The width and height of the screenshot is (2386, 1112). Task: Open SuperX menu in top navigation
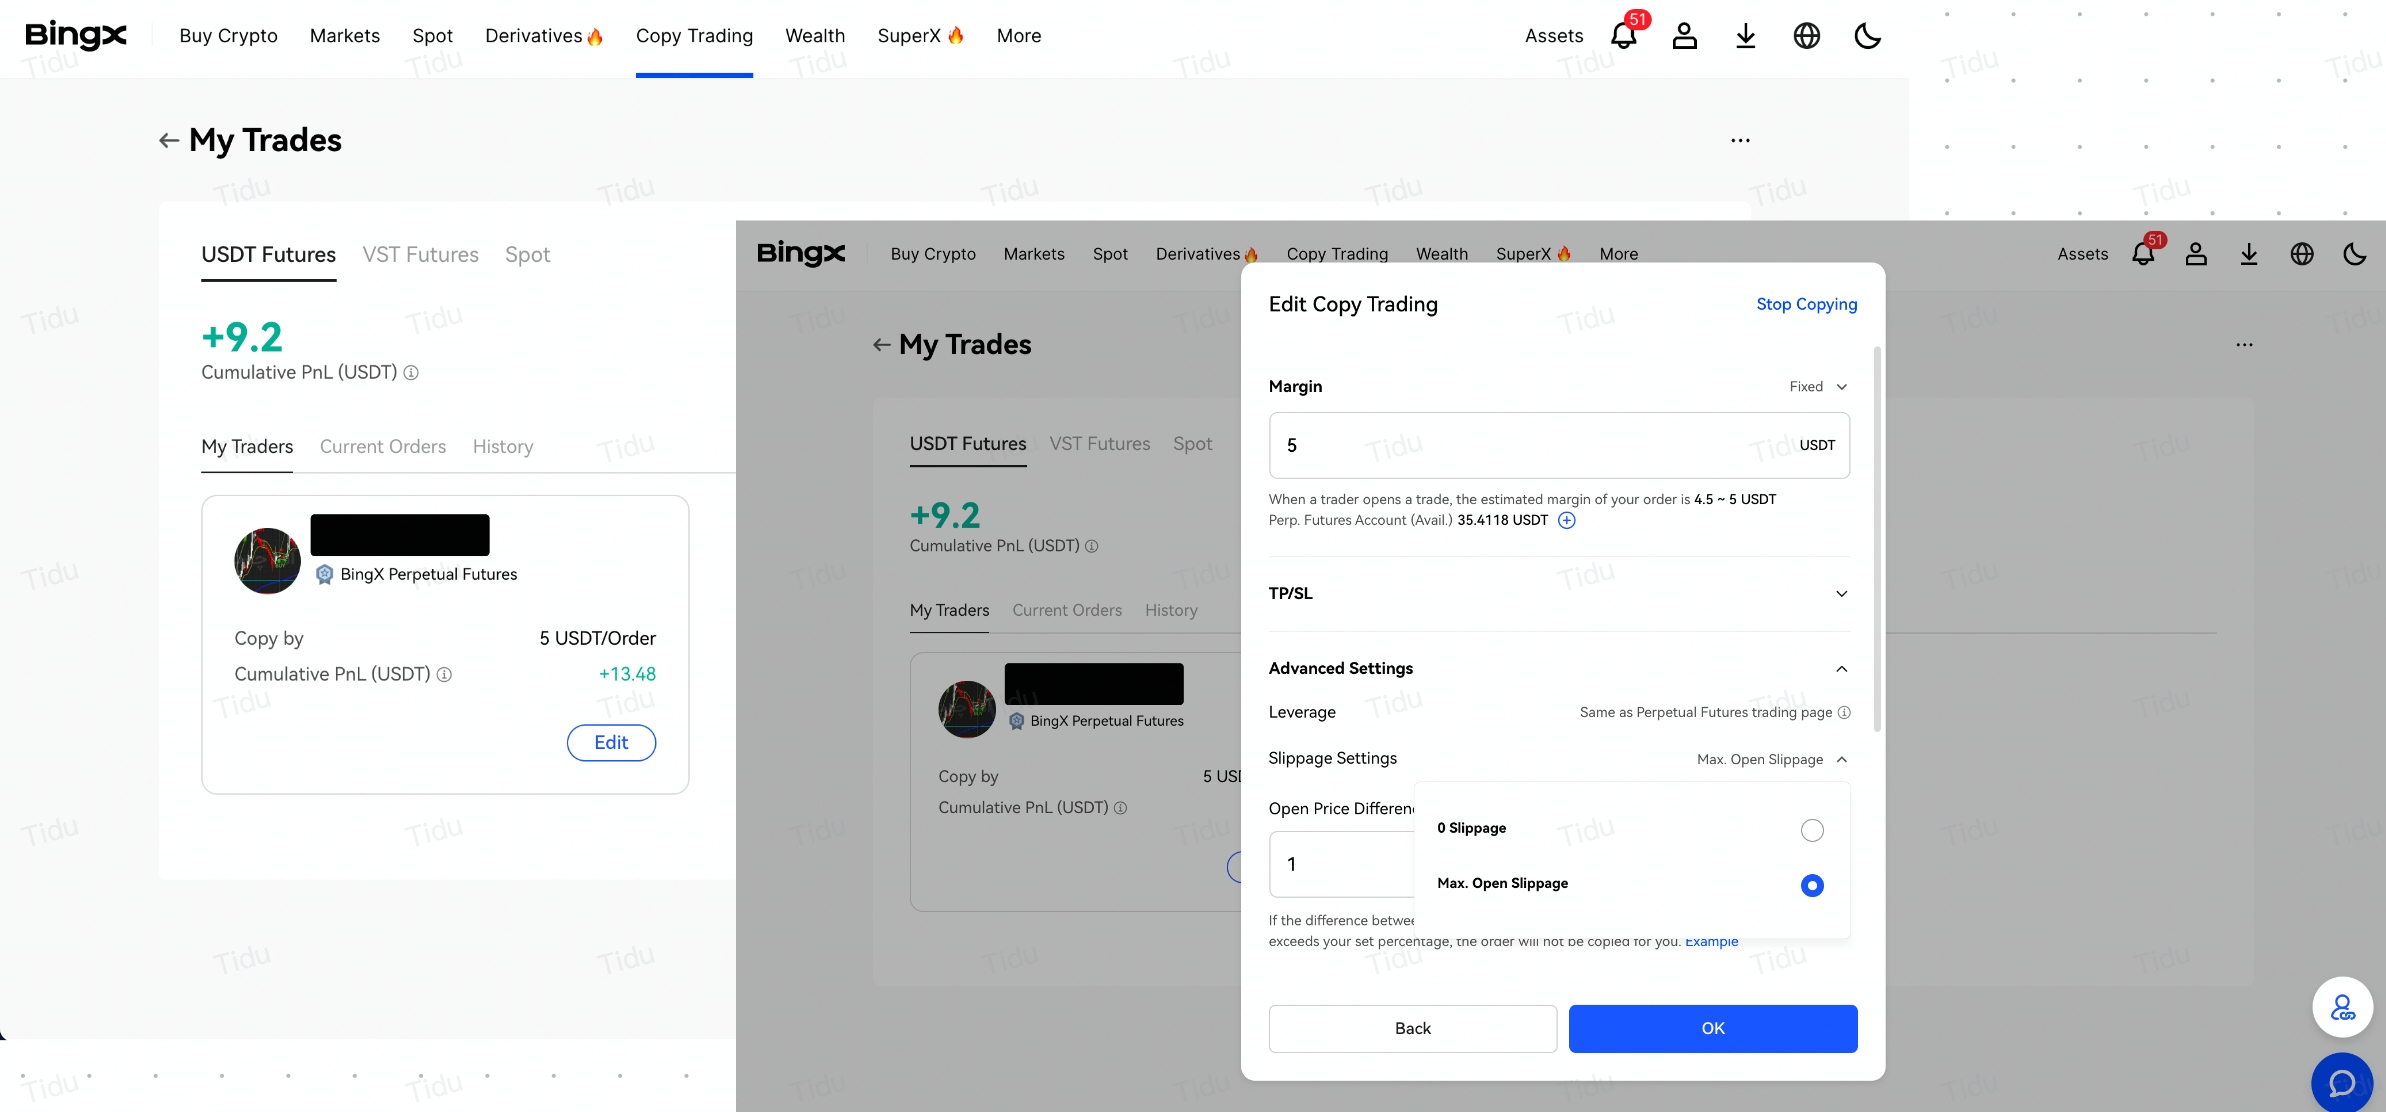tap(909, 36)
